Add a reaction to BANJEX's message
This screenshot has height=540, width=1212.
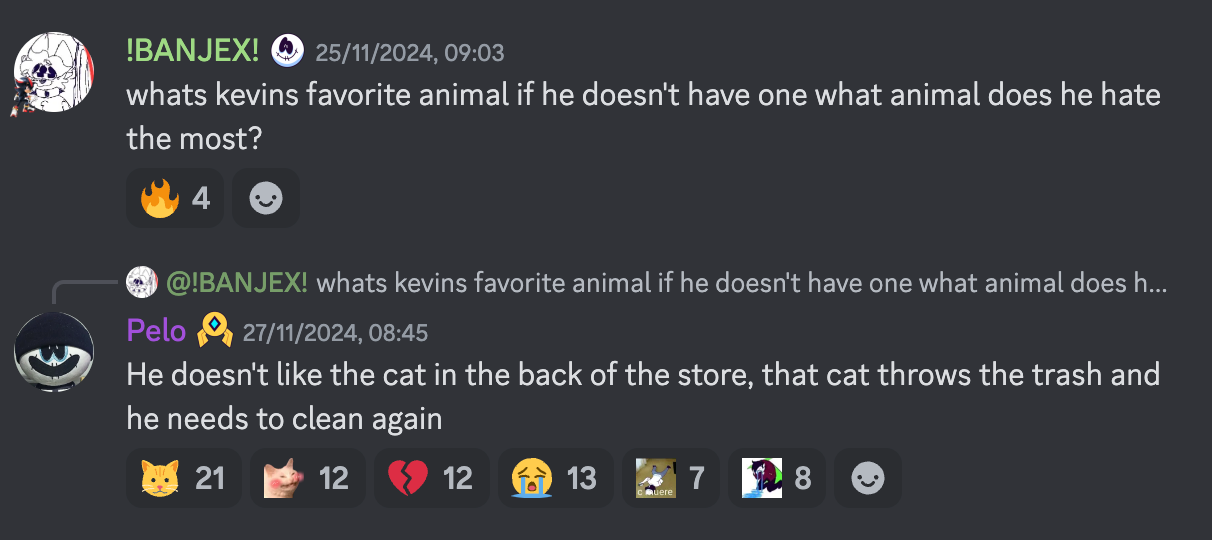(266, 199)
